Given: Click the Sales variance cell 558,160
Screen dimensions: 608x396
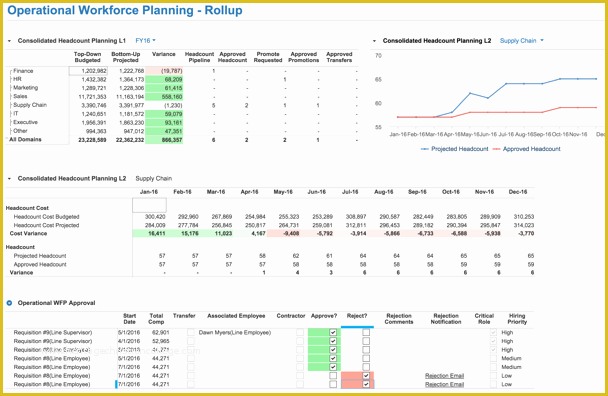Looking at the screenshot, I should tap(164, 97).
